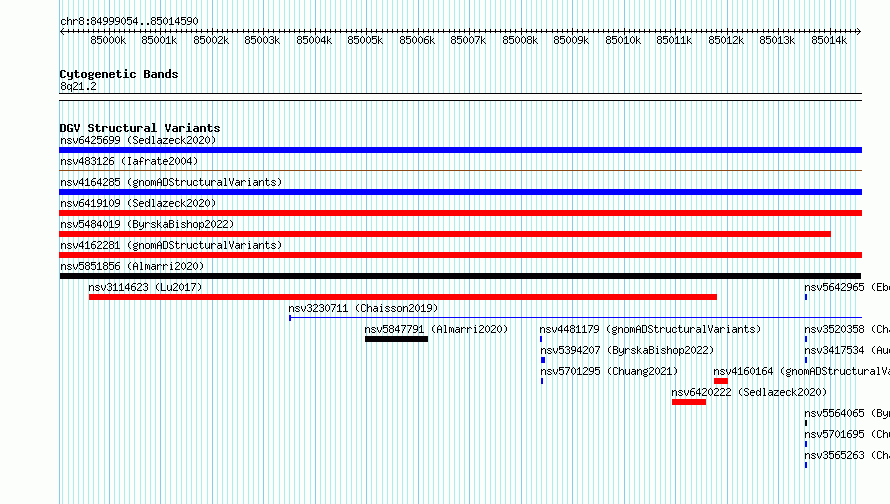Select the 8q21.2 band label
Viewport: 890px width, 504px height.
tap(78, 86)
